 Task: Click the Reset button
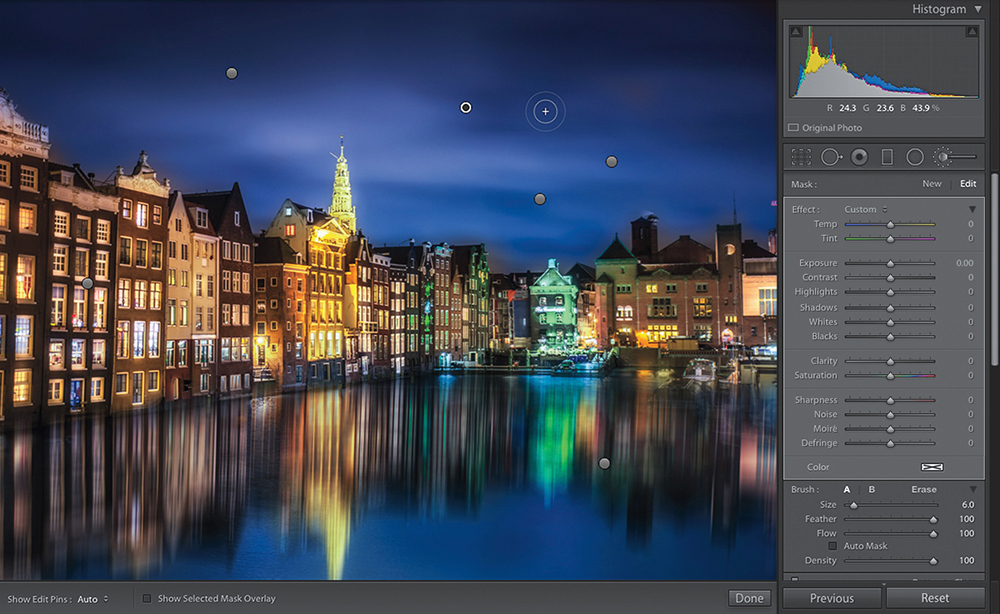(935, 598)
